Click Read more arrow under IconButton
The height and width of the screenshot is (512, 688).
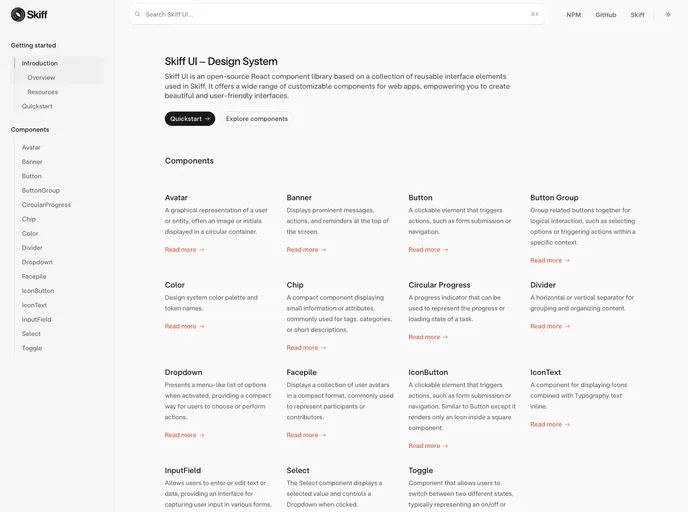click(x=428, y=446)
